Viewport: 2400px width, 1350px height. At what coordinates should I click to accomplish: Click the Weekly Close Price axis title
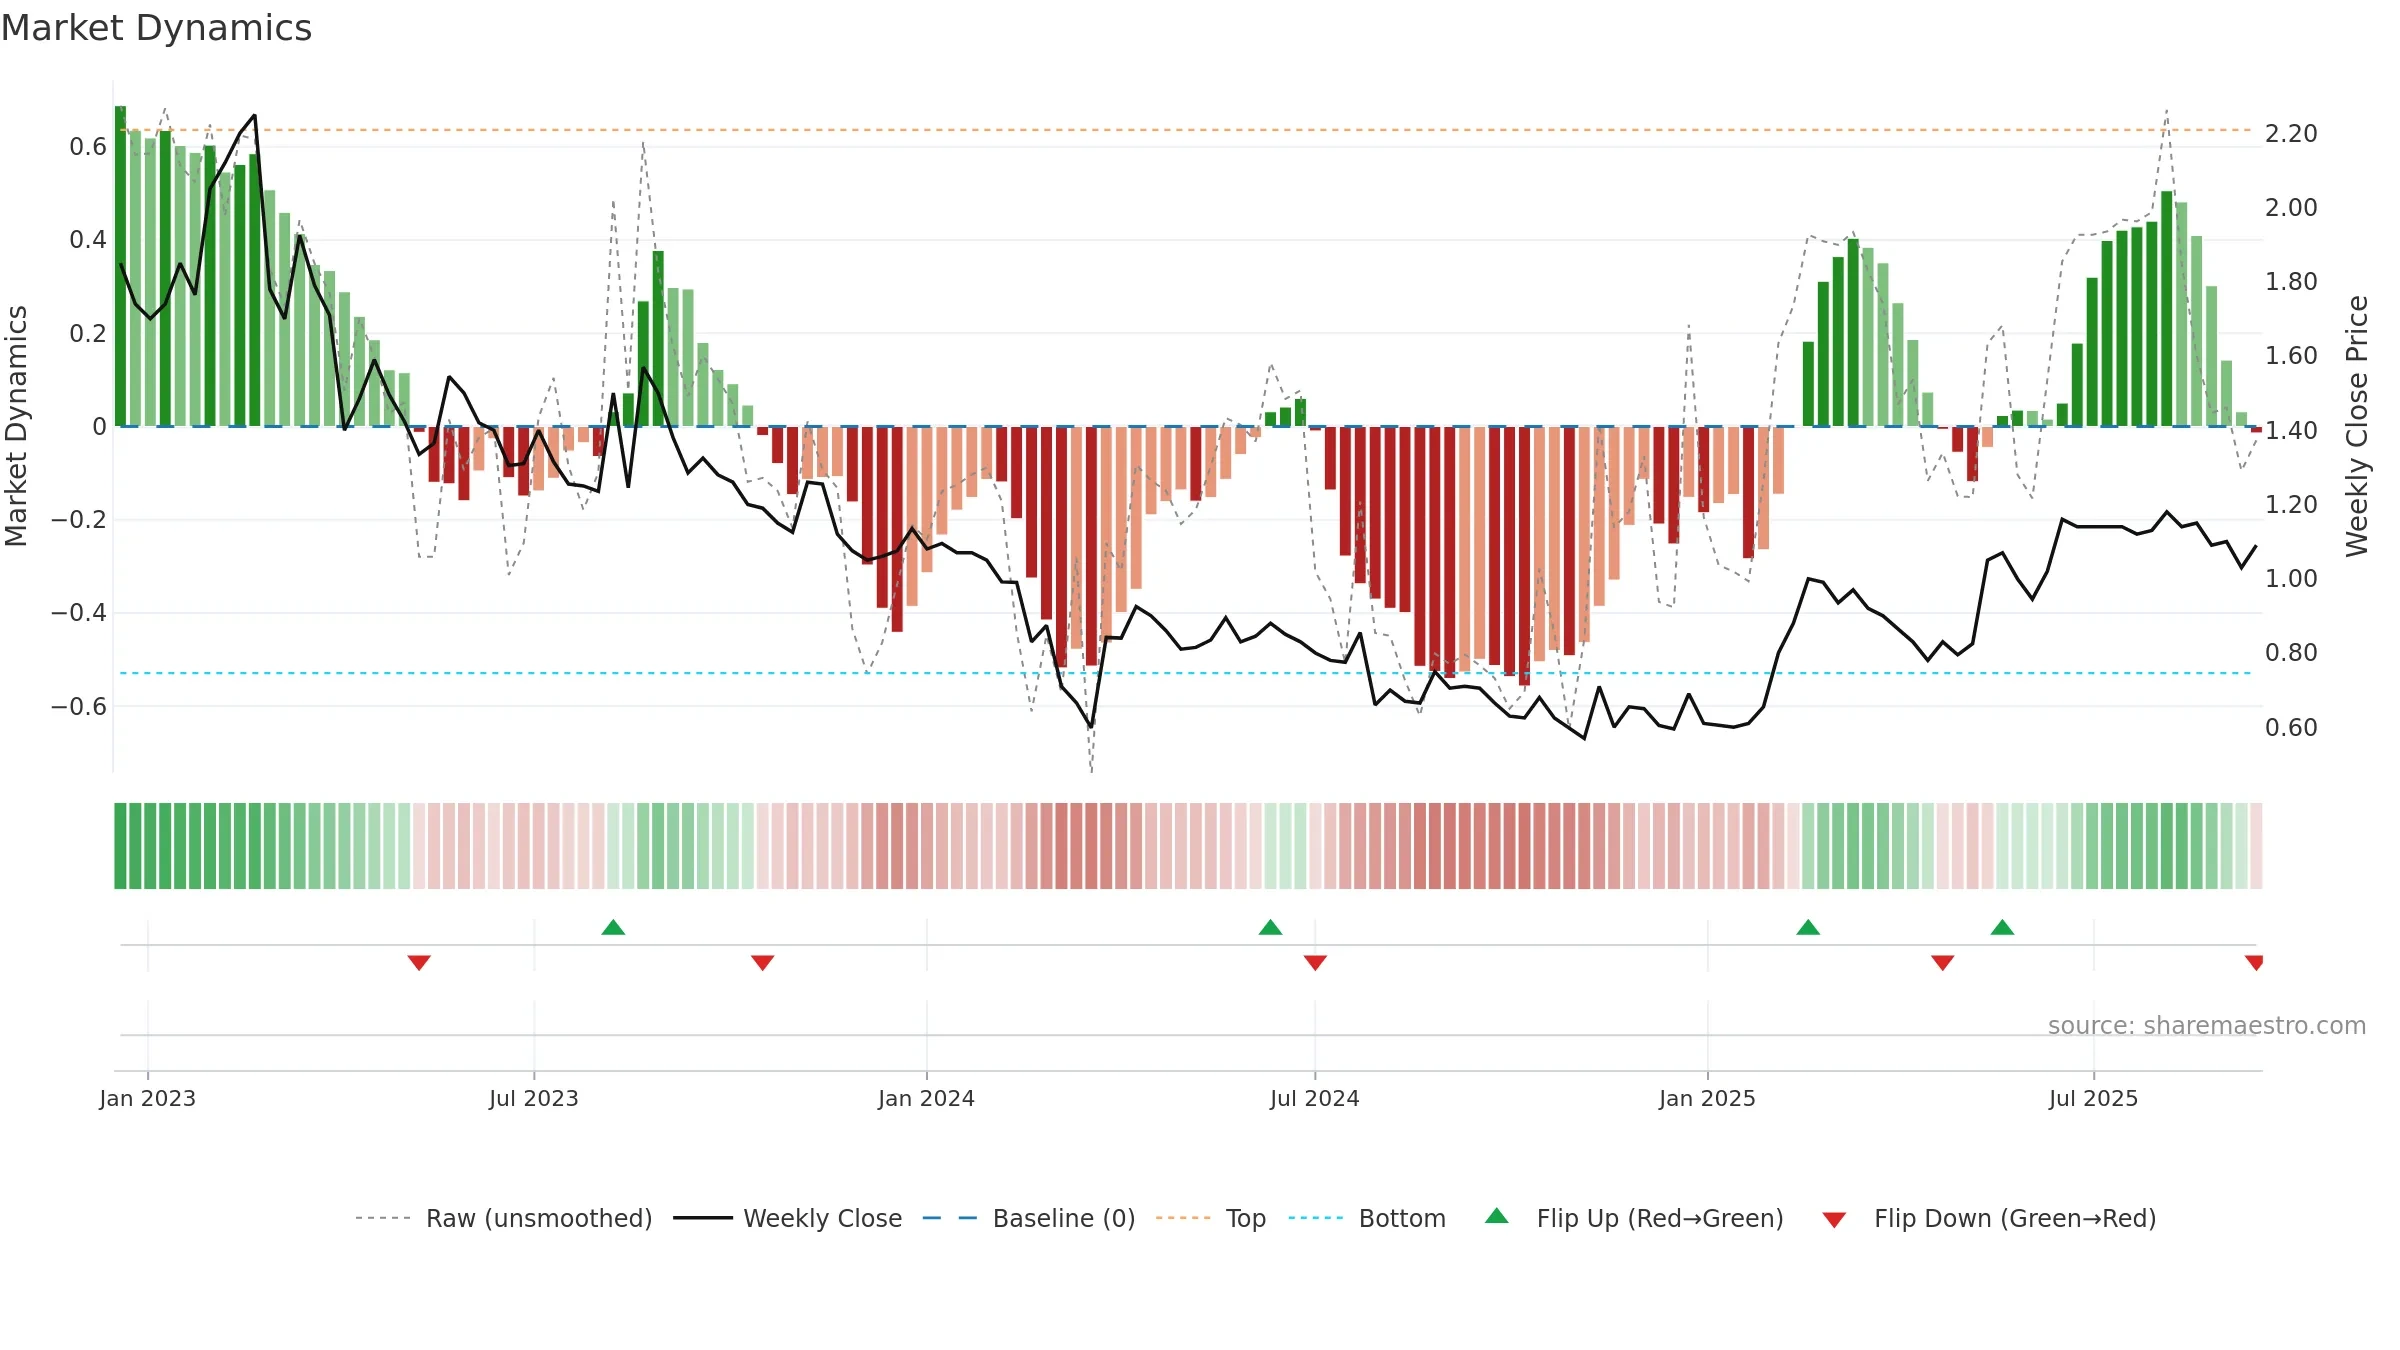click(x=2357, y=426)
